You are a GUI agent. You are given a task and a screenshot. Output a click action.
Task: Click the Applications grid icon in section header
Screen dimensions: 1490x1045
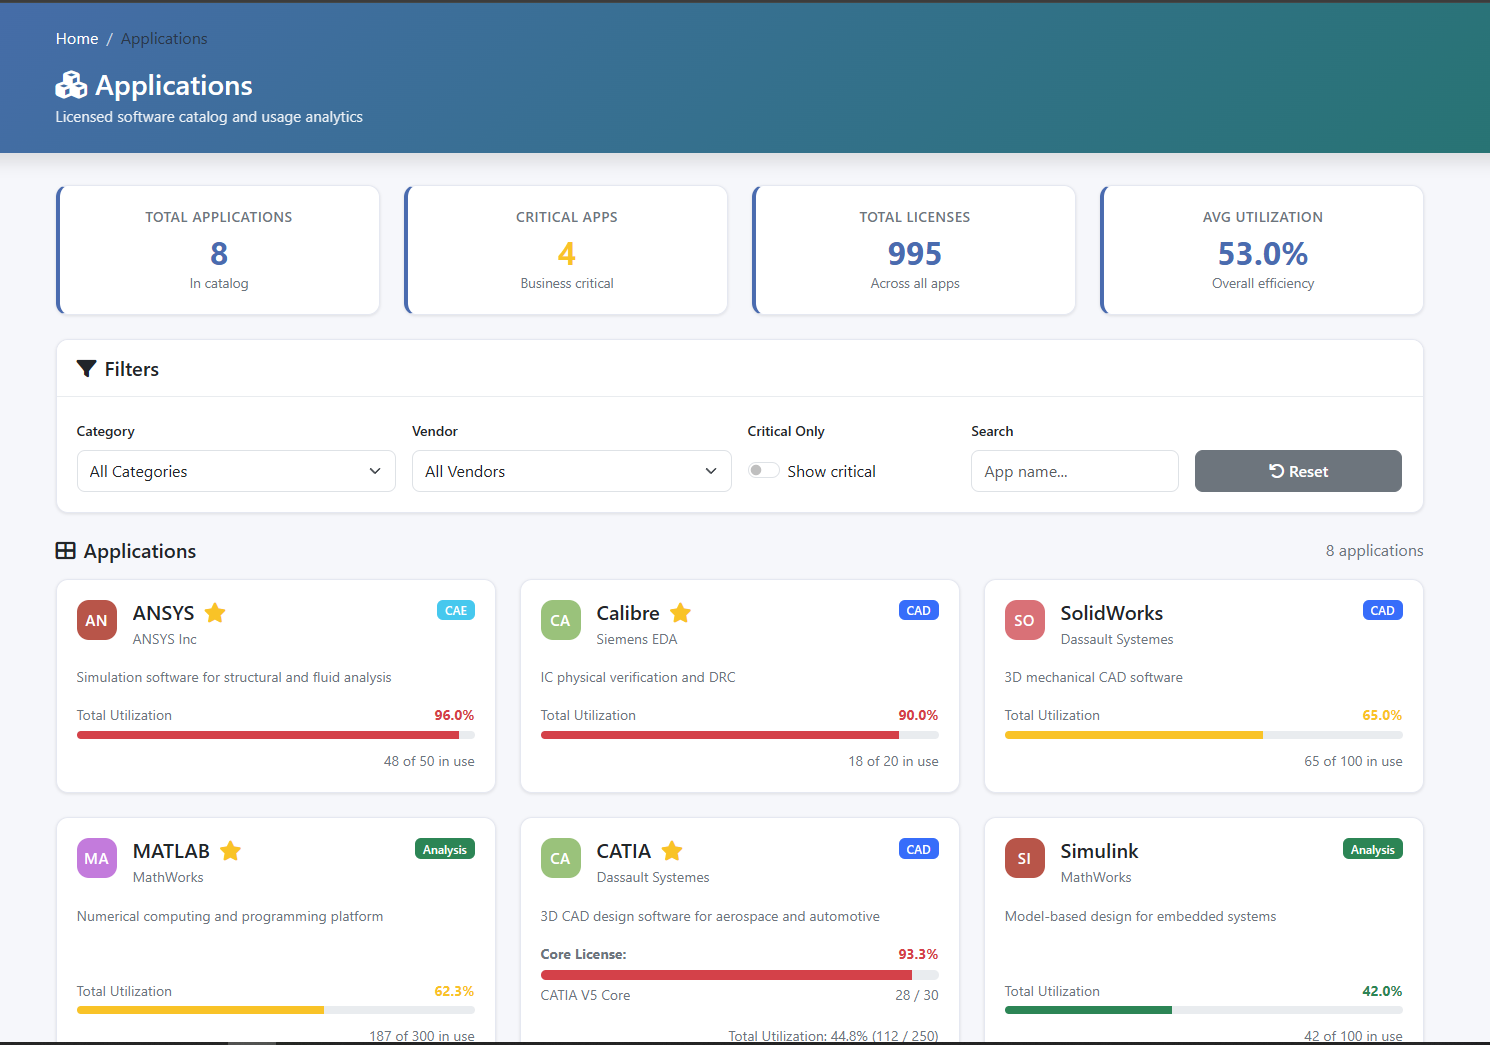point(65,550)
